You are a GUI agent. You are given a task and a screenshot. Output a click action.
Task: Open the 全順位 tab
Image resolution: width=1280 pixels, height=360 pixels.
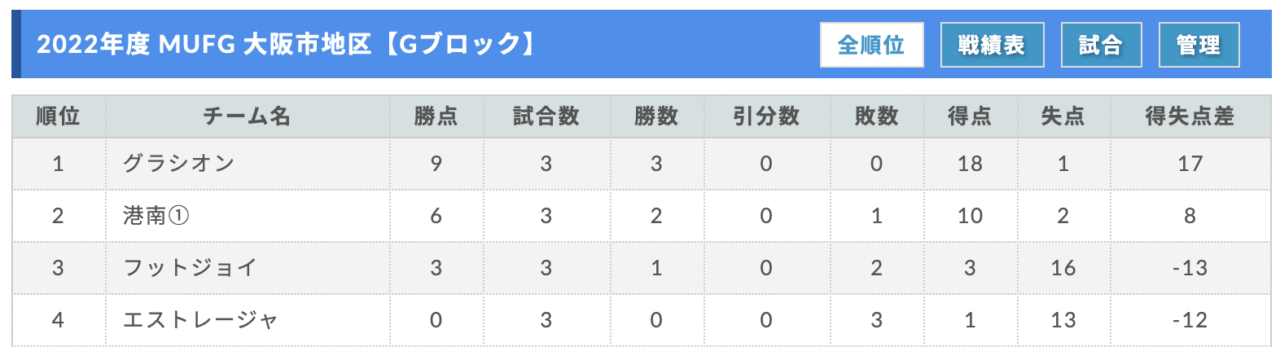point(872,45)
